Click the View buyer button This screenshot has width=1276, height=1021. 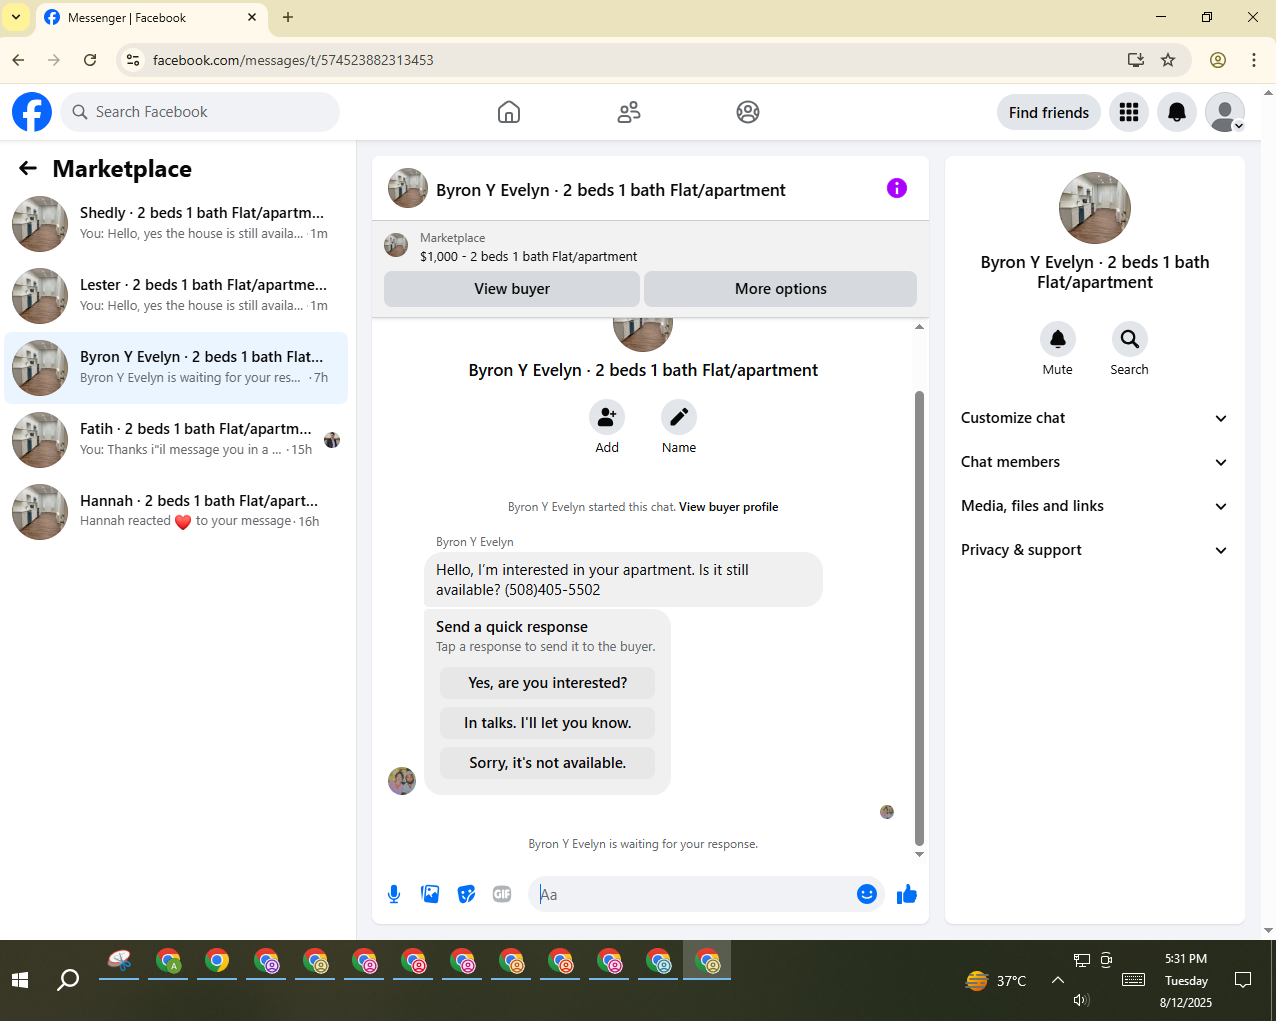point(512,289)
